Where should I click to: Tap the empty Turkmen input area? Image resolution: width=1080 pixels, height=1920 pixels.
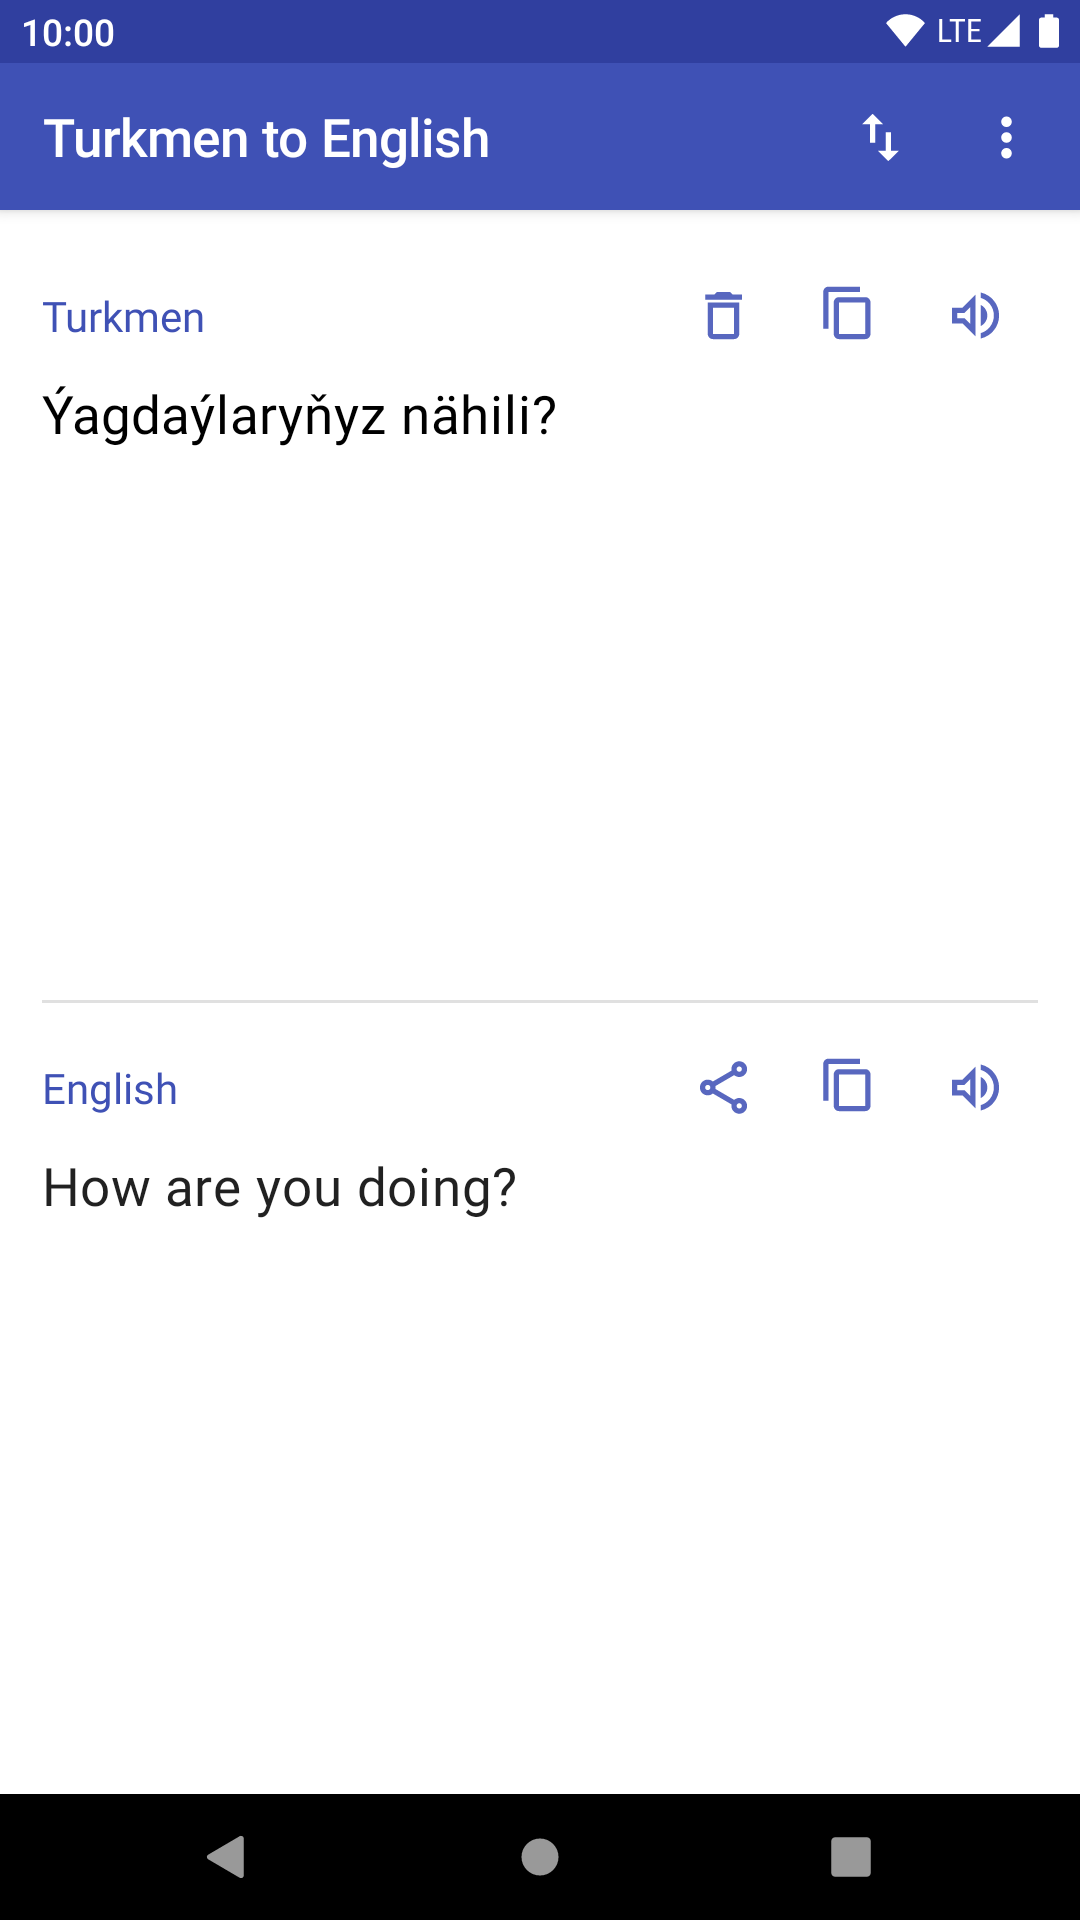coord(540,720)
